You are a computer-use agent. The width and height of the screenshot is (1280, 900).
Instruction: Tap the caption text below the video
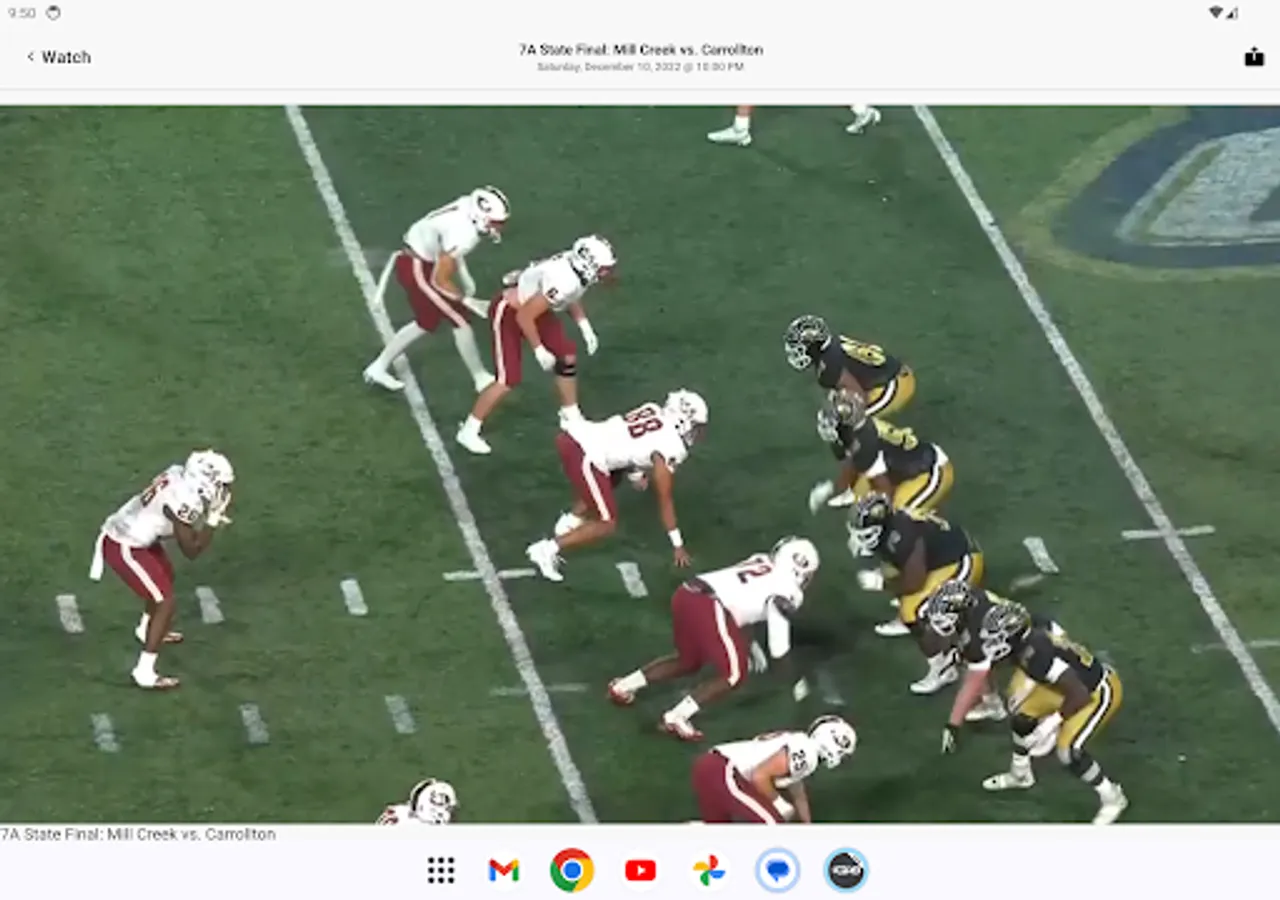(x=138, y=834)
